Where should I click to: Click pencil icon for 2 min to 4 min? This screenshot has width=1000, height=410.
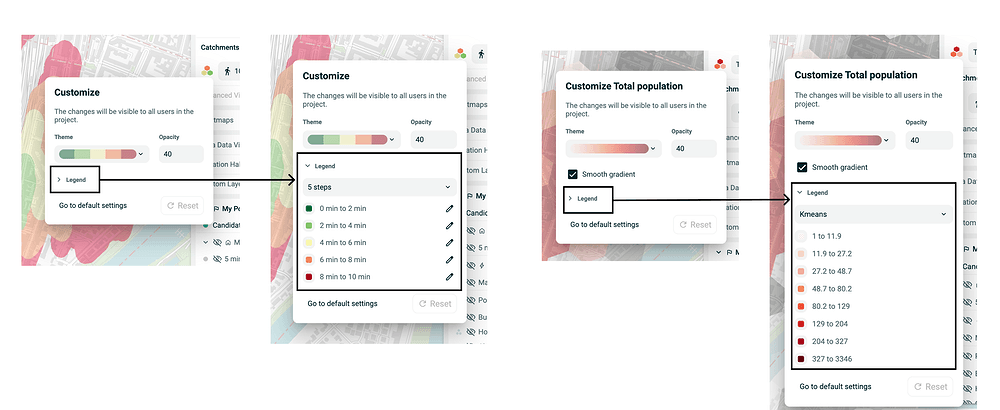(450, 225)
